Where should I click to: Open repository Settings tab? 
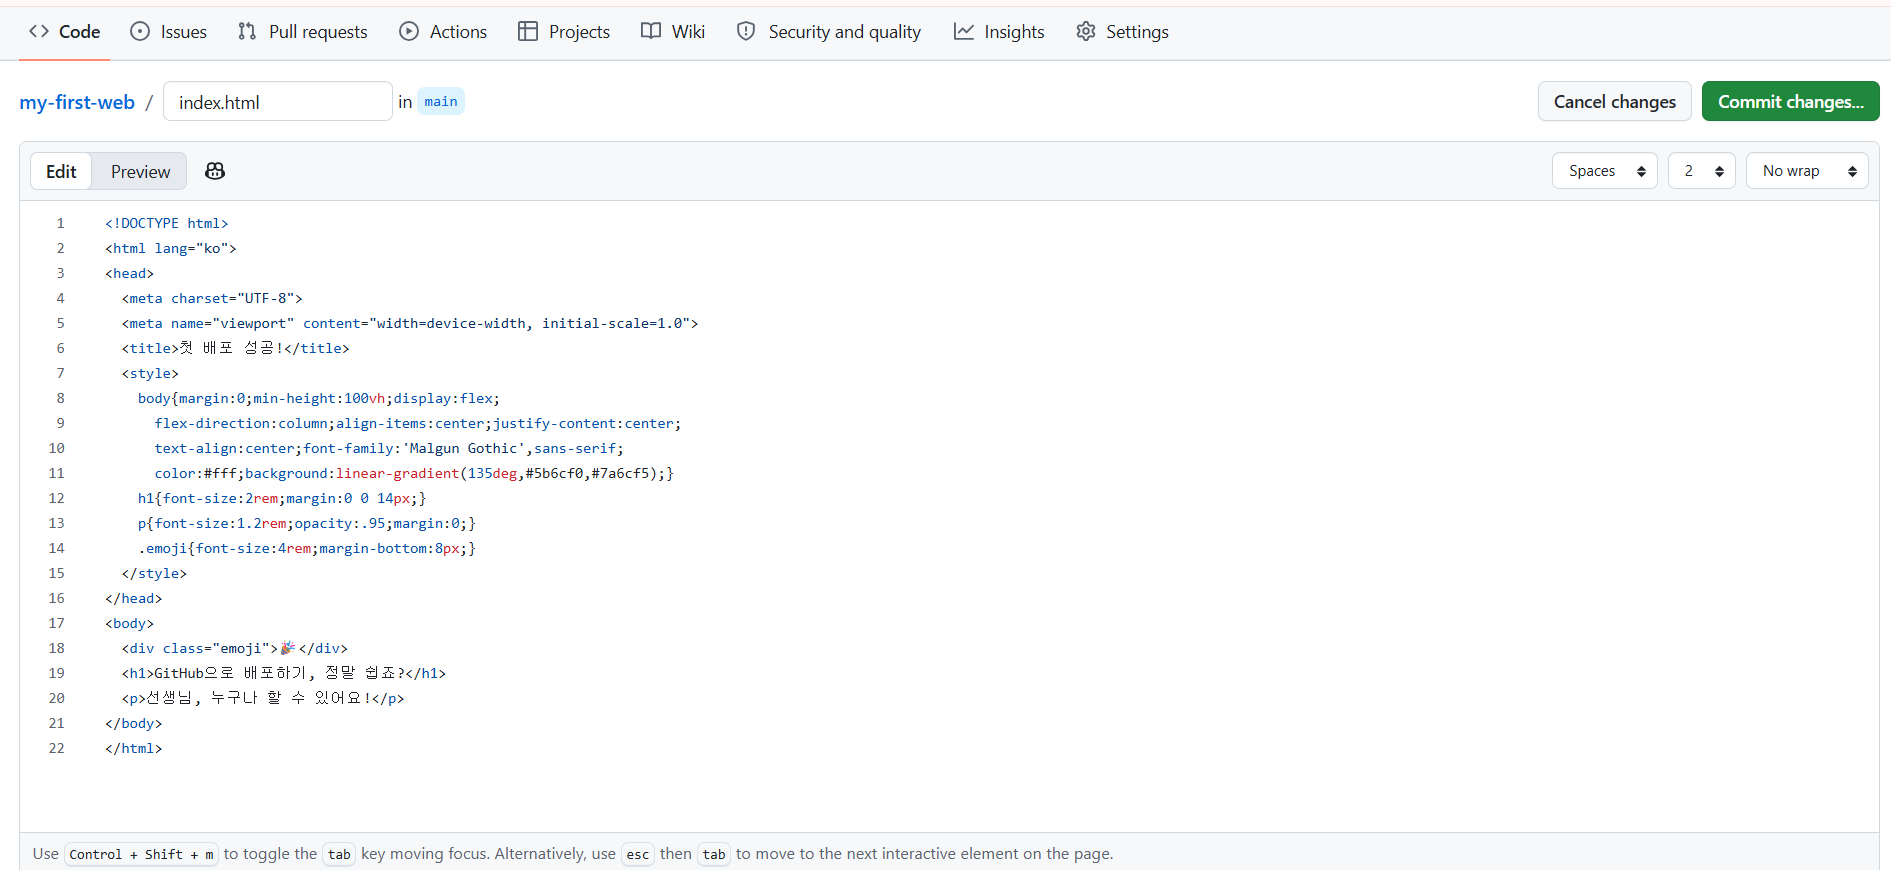pos(1122,31)
